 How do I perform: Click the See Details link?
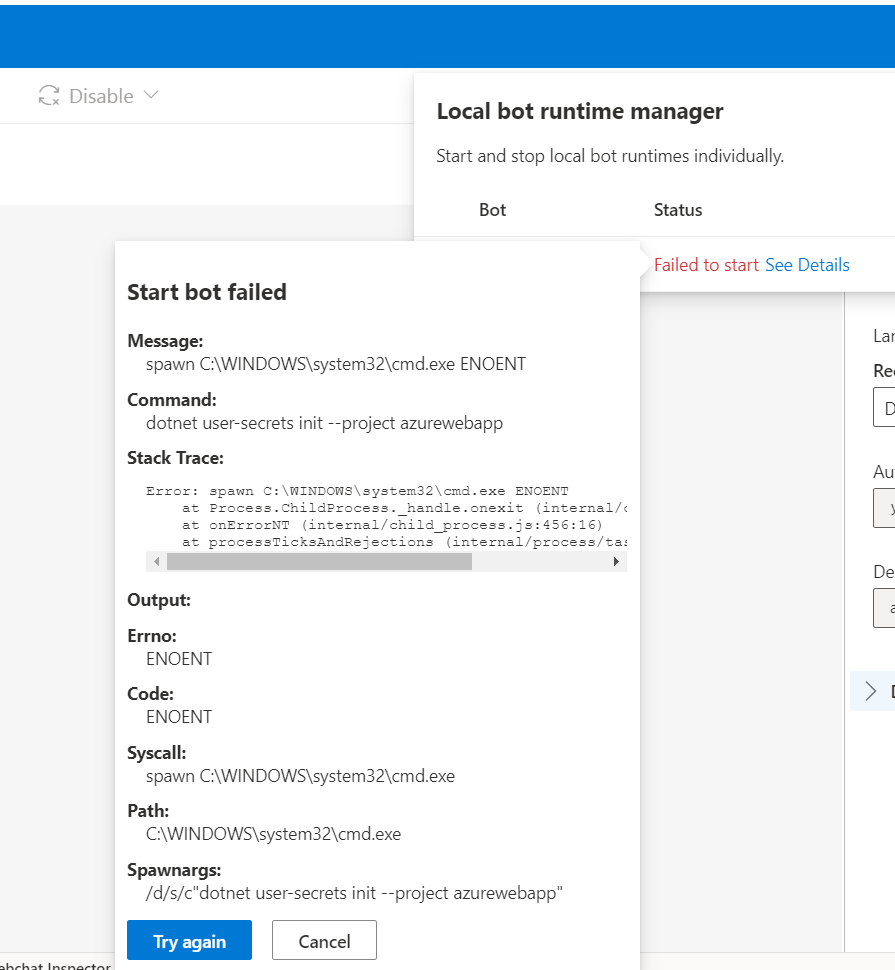[807, 264]
